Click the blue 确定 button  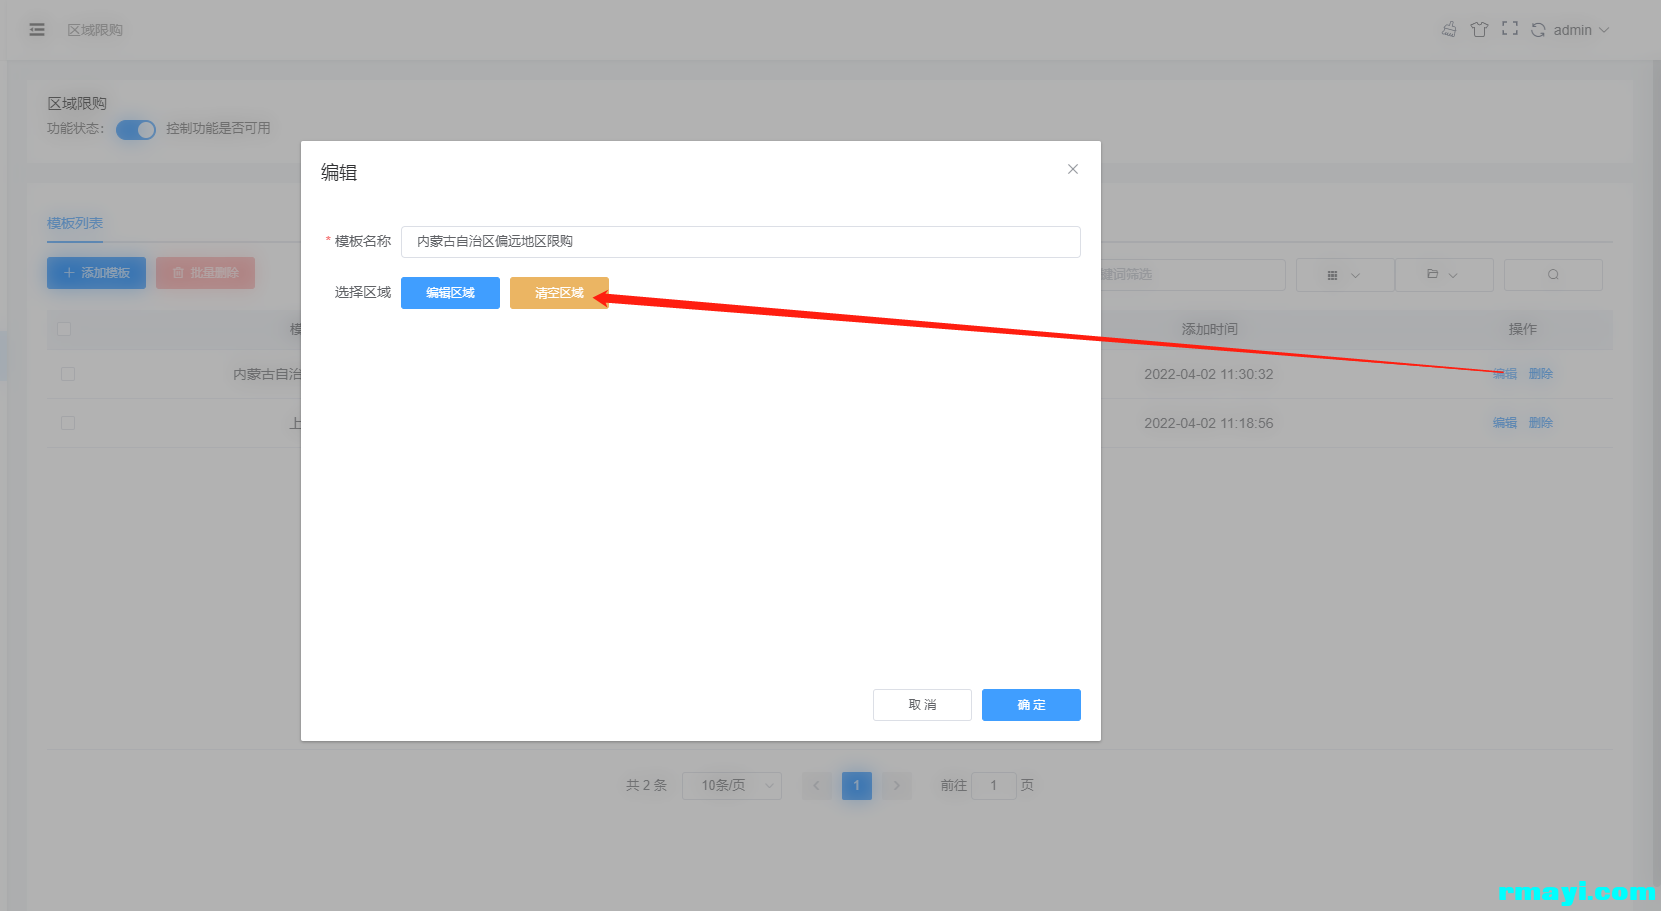coord(1030,705)
